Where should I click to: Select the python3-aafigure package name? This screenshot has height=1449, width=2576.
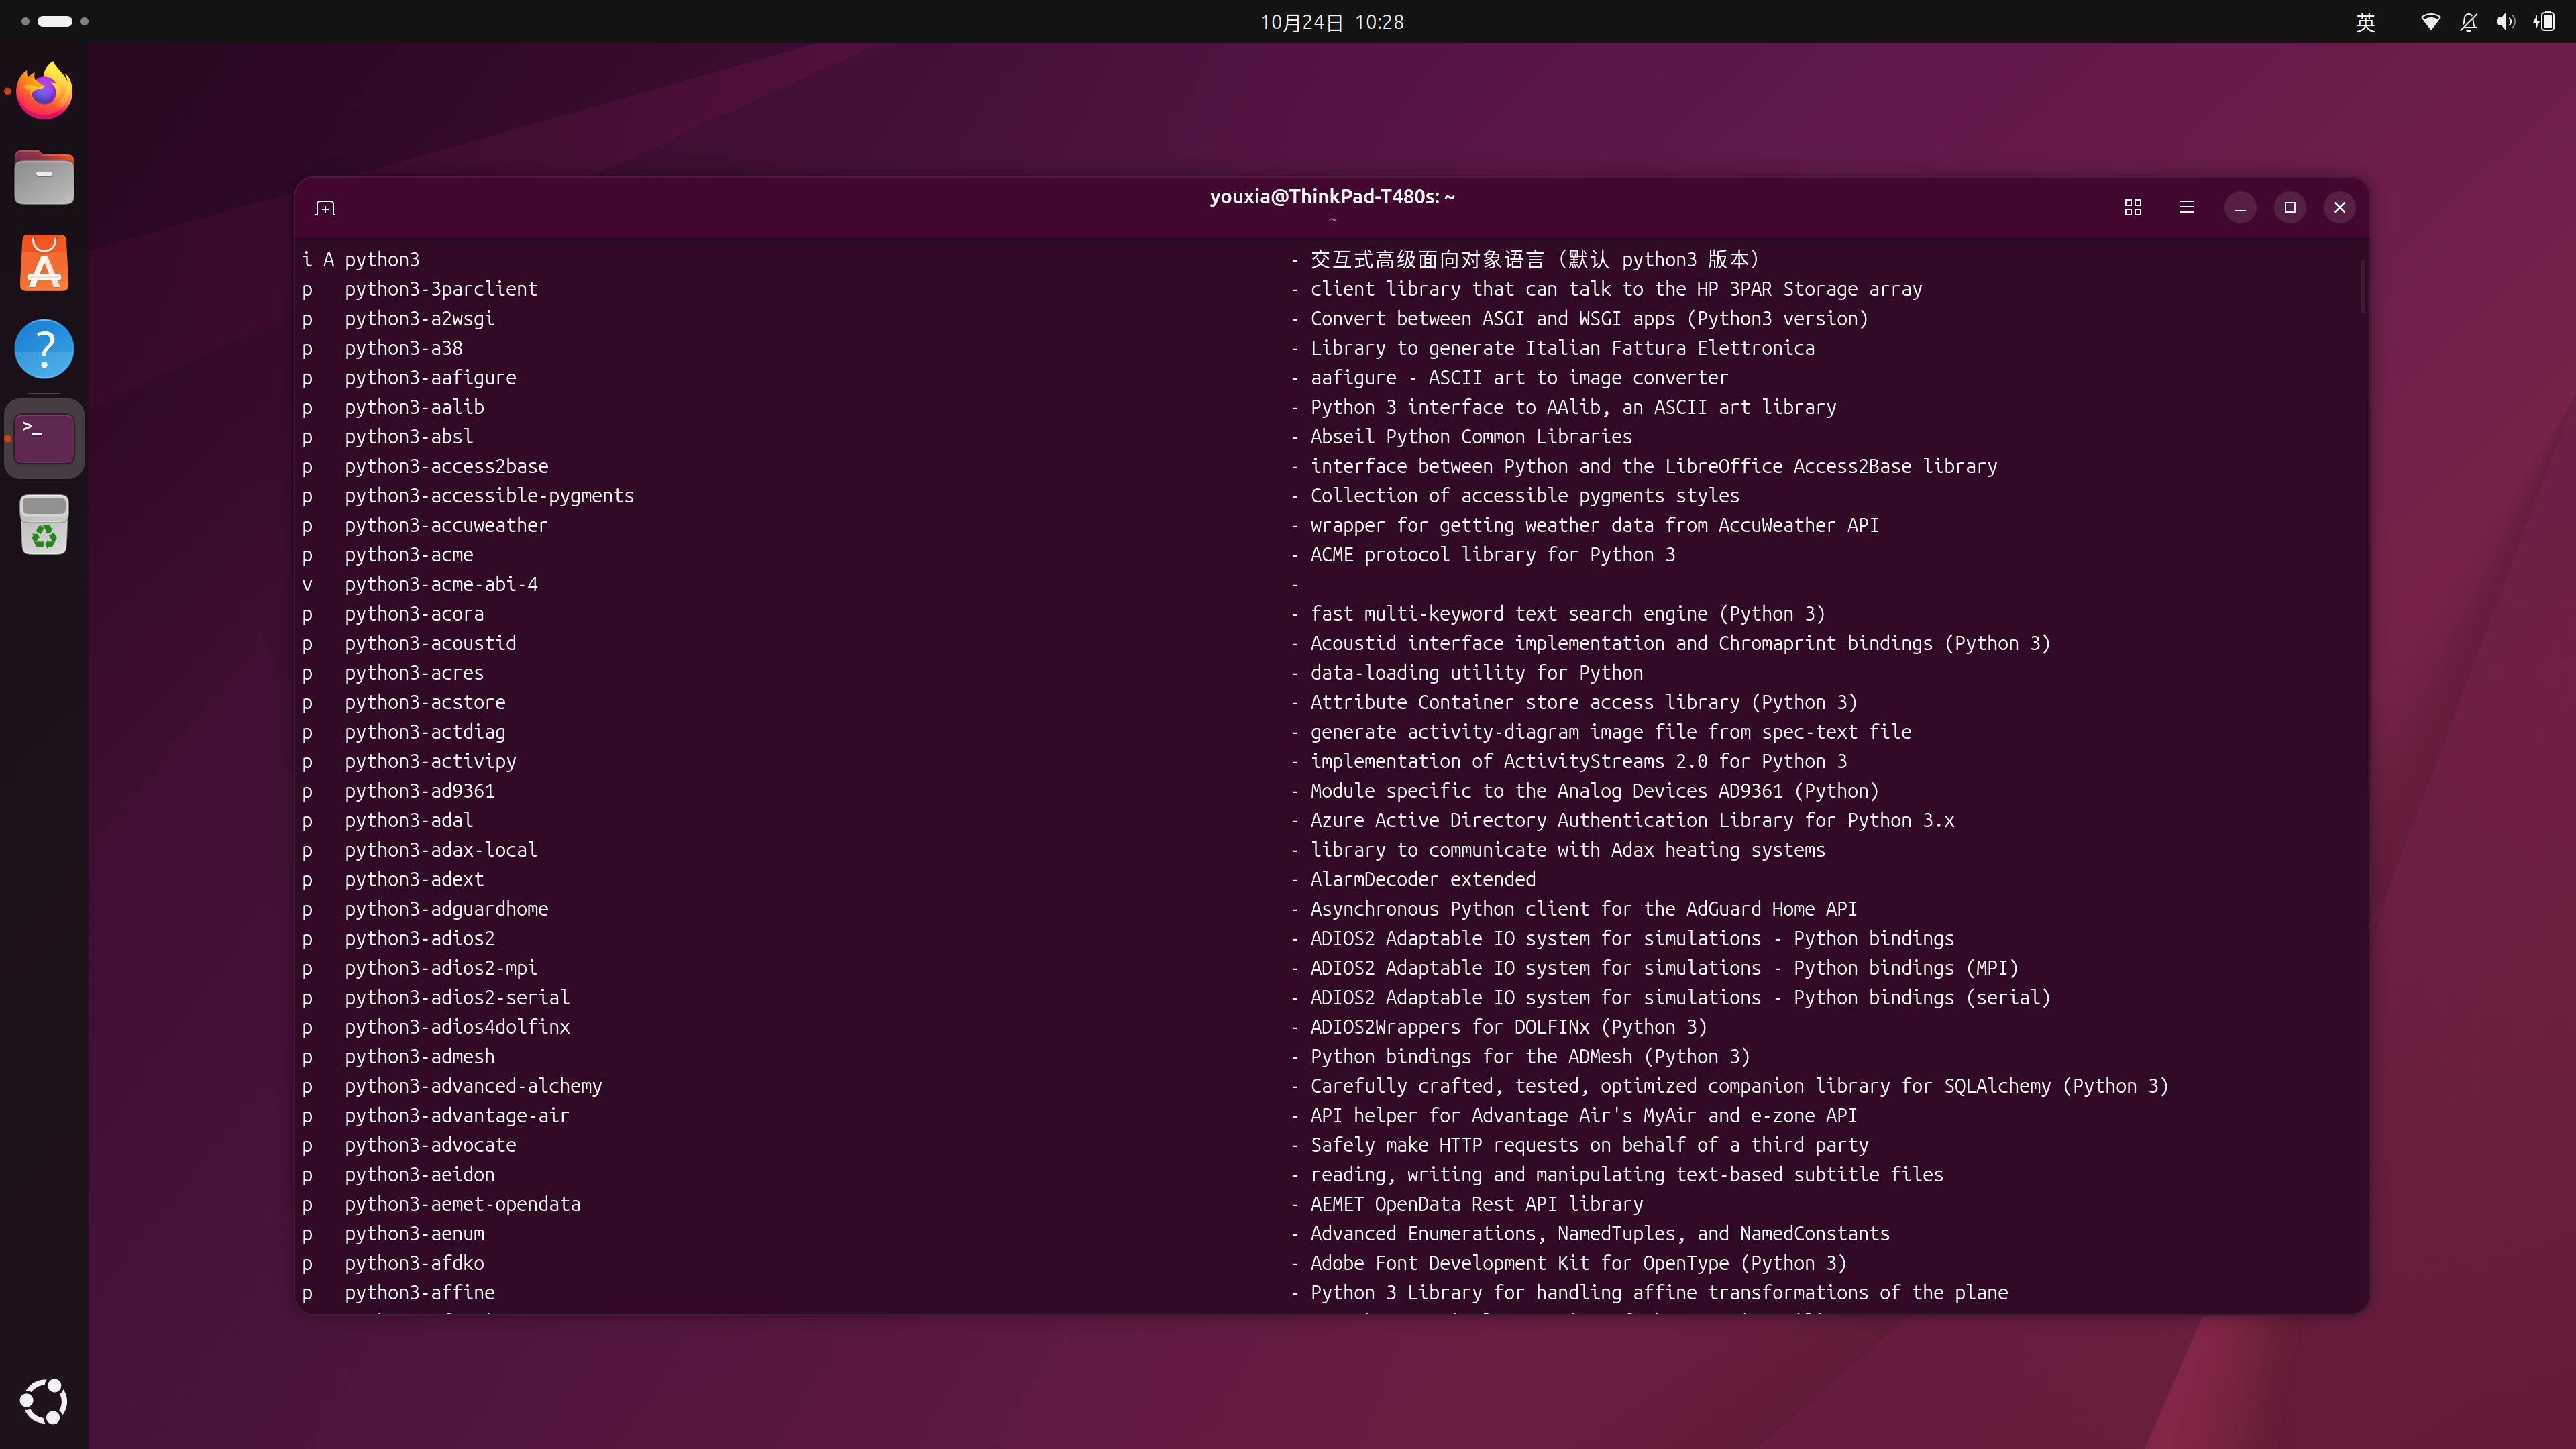pyautogui.click(x=430, y=378)
